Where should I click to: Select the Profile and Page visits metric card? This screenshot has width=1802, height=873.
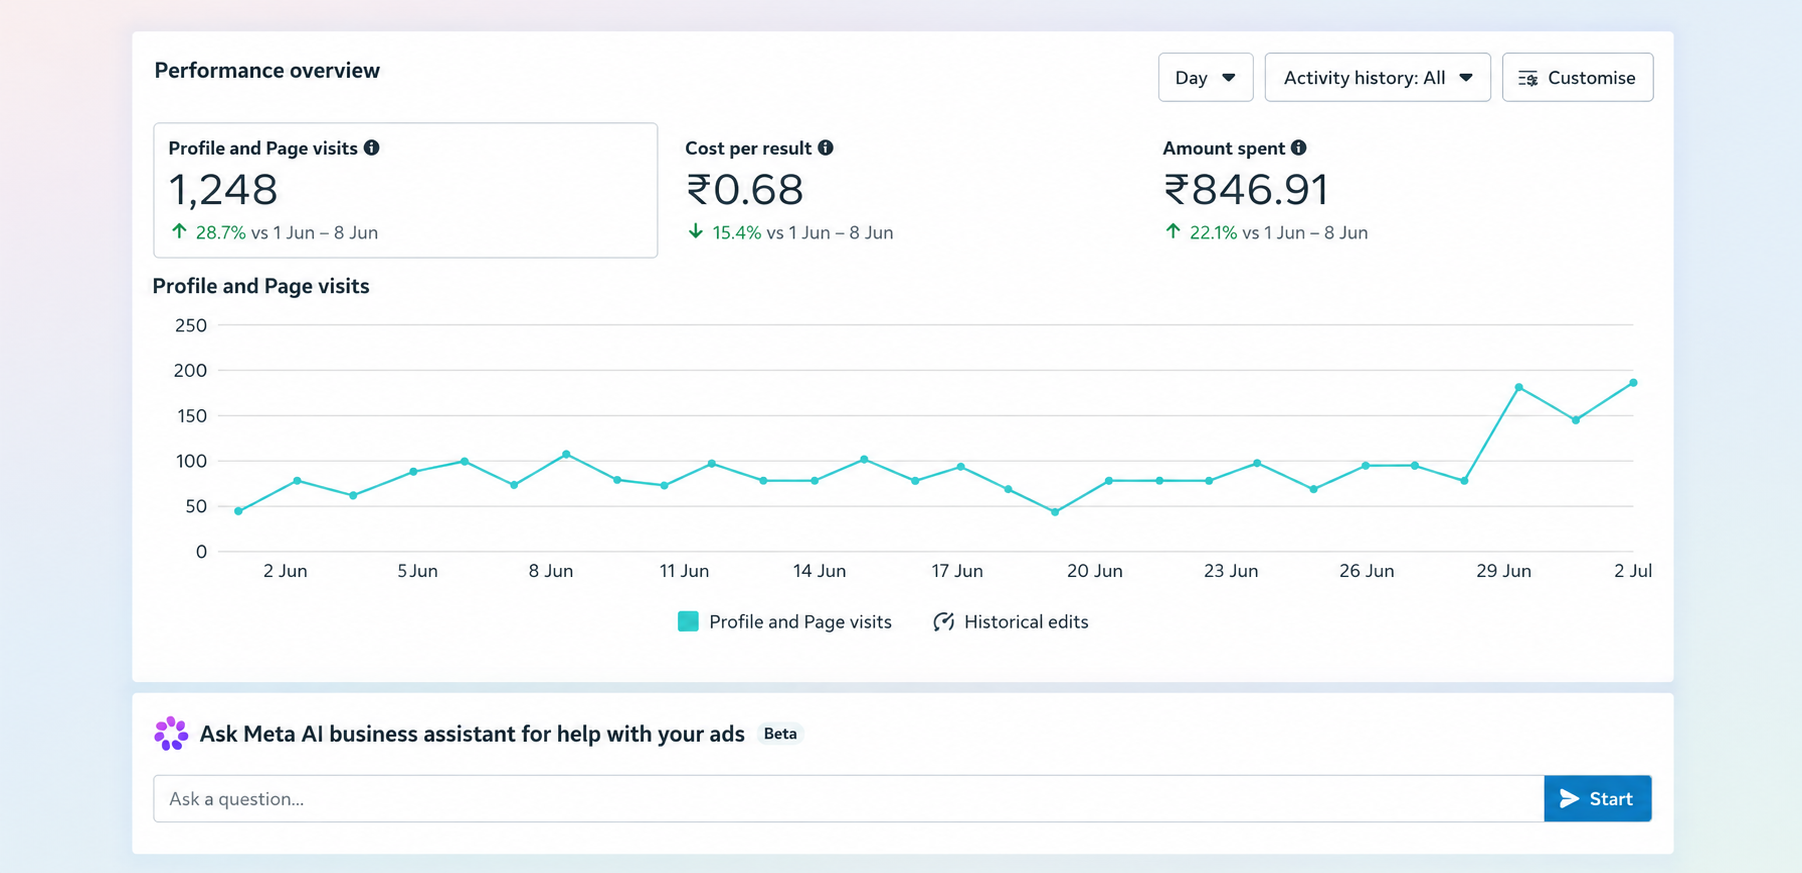coord(405,190)
